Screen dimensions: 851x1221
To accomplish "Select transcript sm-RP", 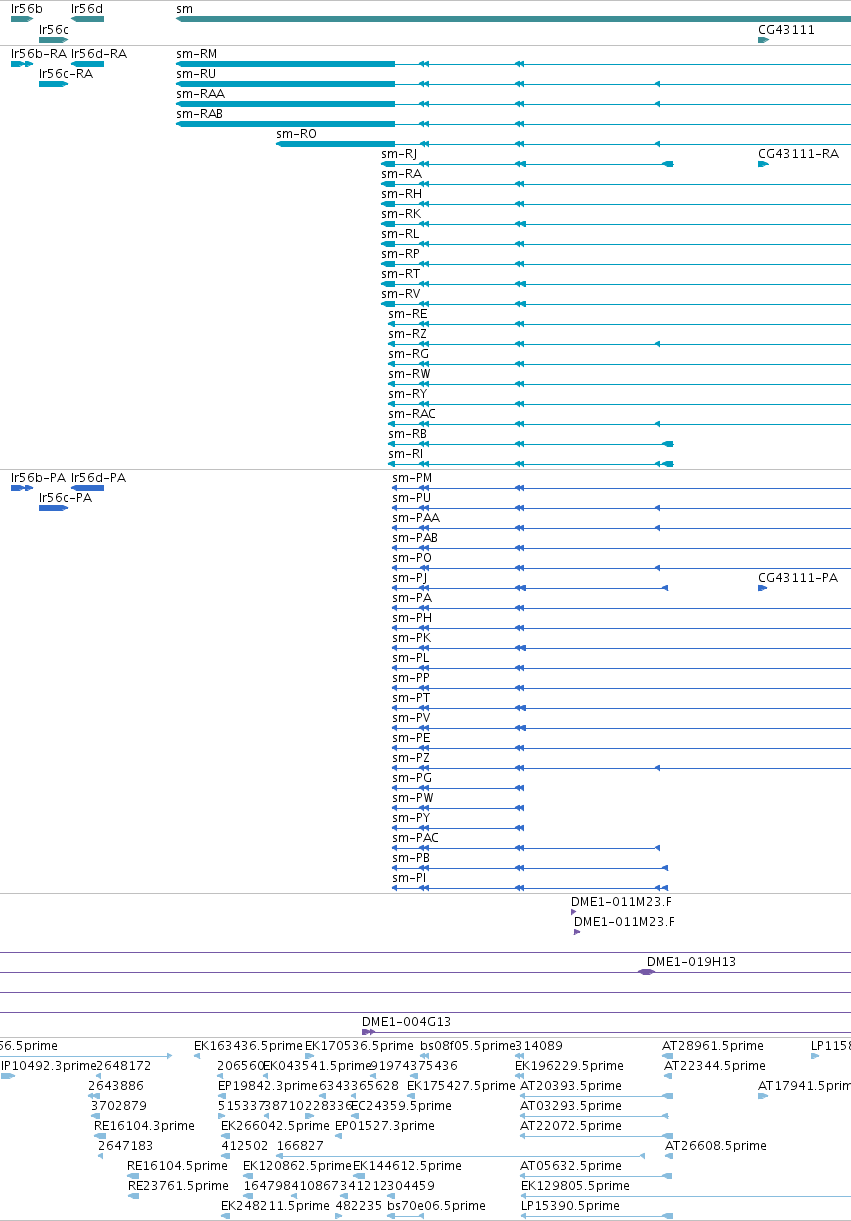I will pos(401,253).
